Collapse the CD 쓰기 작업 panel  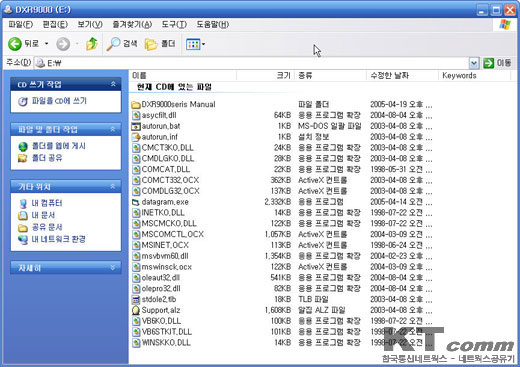coord(113,84)
